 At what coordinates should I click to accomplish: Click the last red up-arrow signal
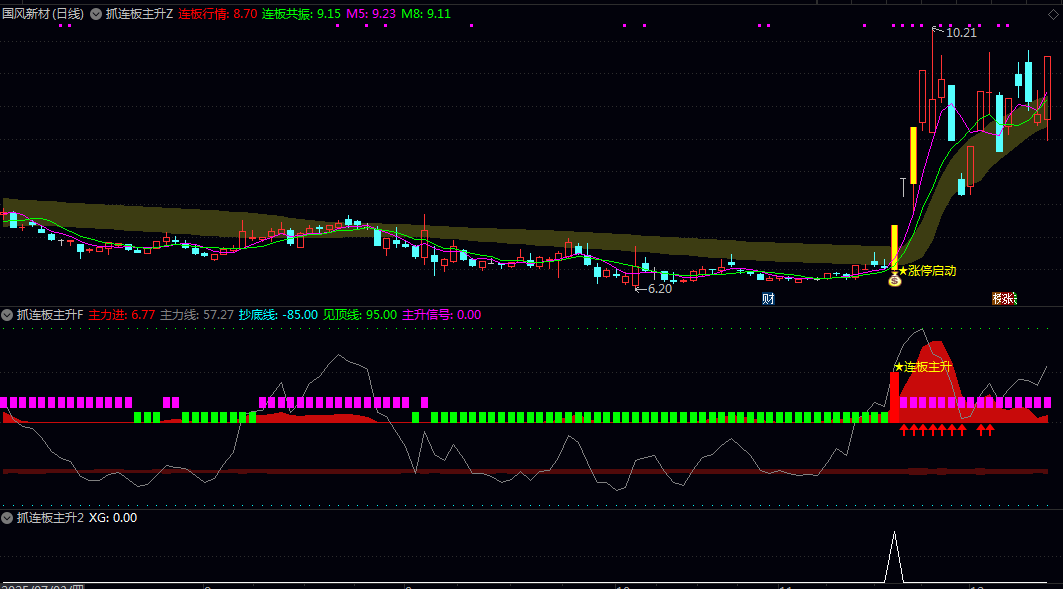coord(990,430)
